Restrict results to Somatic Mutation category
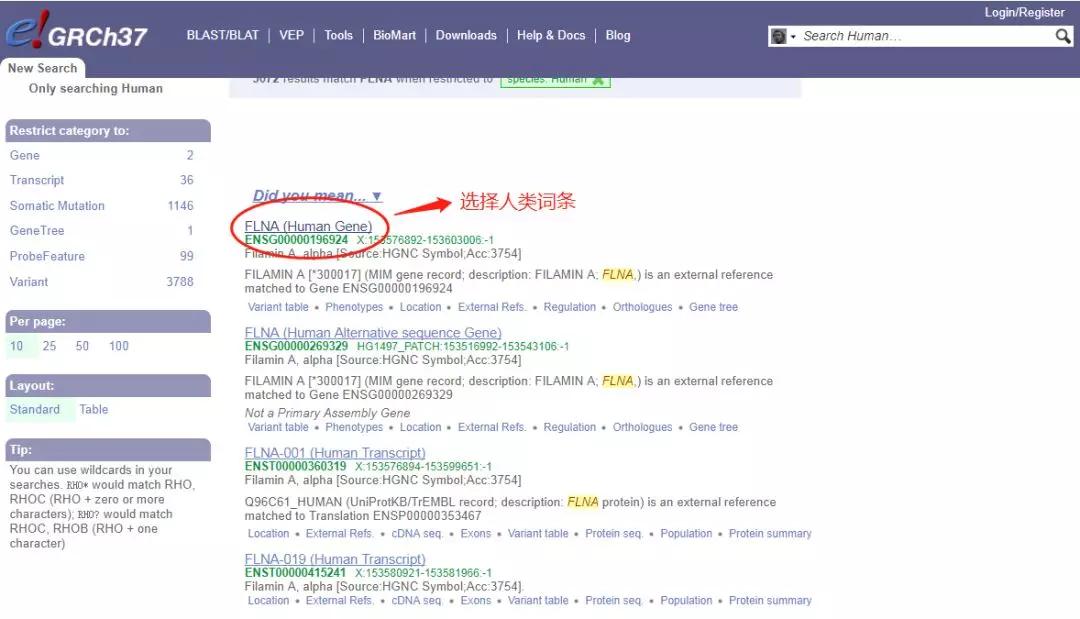 [x=57, y=206]
